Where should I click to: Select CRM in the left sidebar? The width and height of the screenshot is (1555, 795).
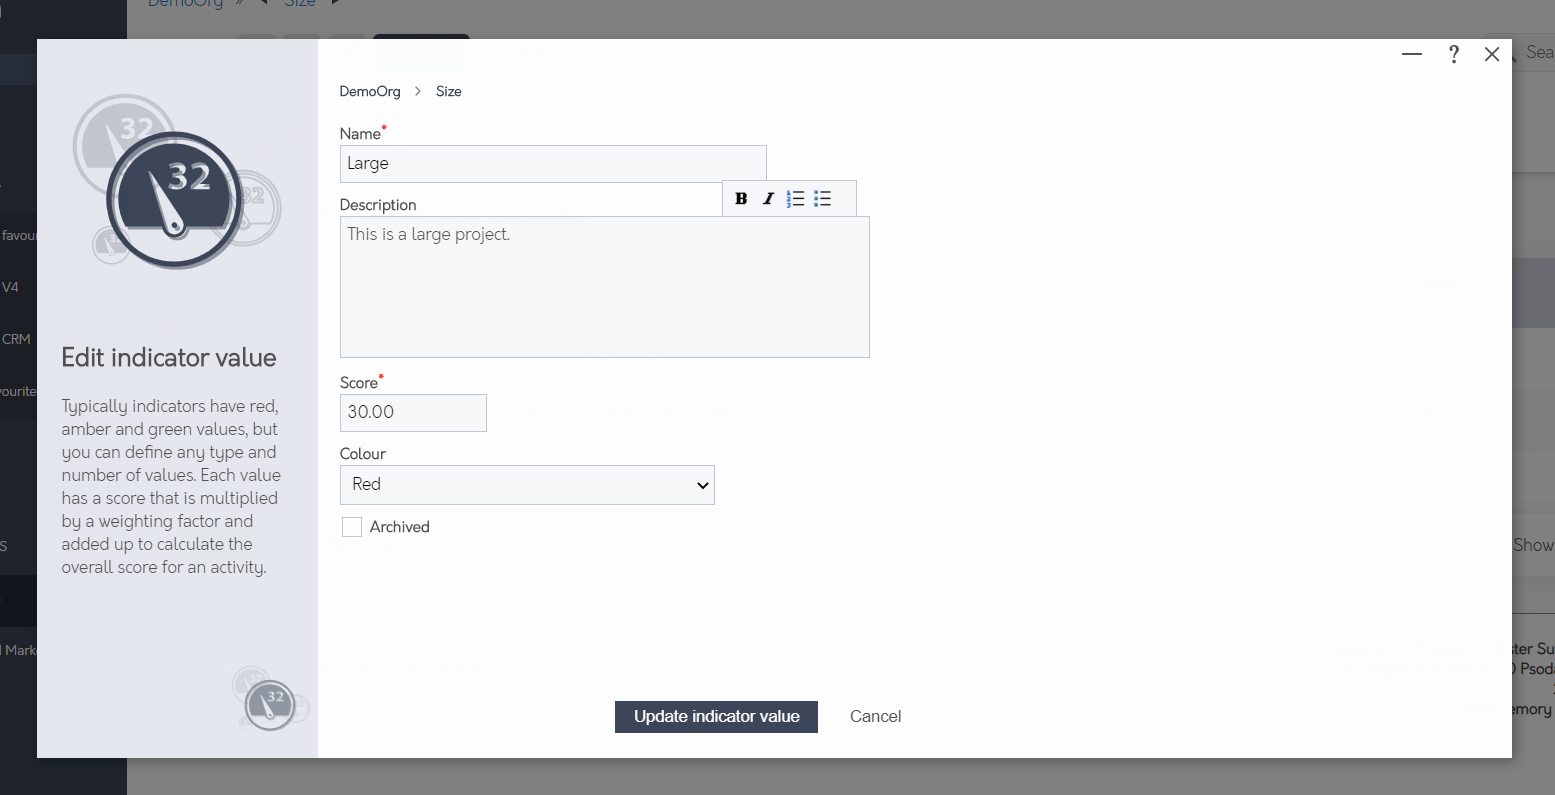[x=15, y=339]
